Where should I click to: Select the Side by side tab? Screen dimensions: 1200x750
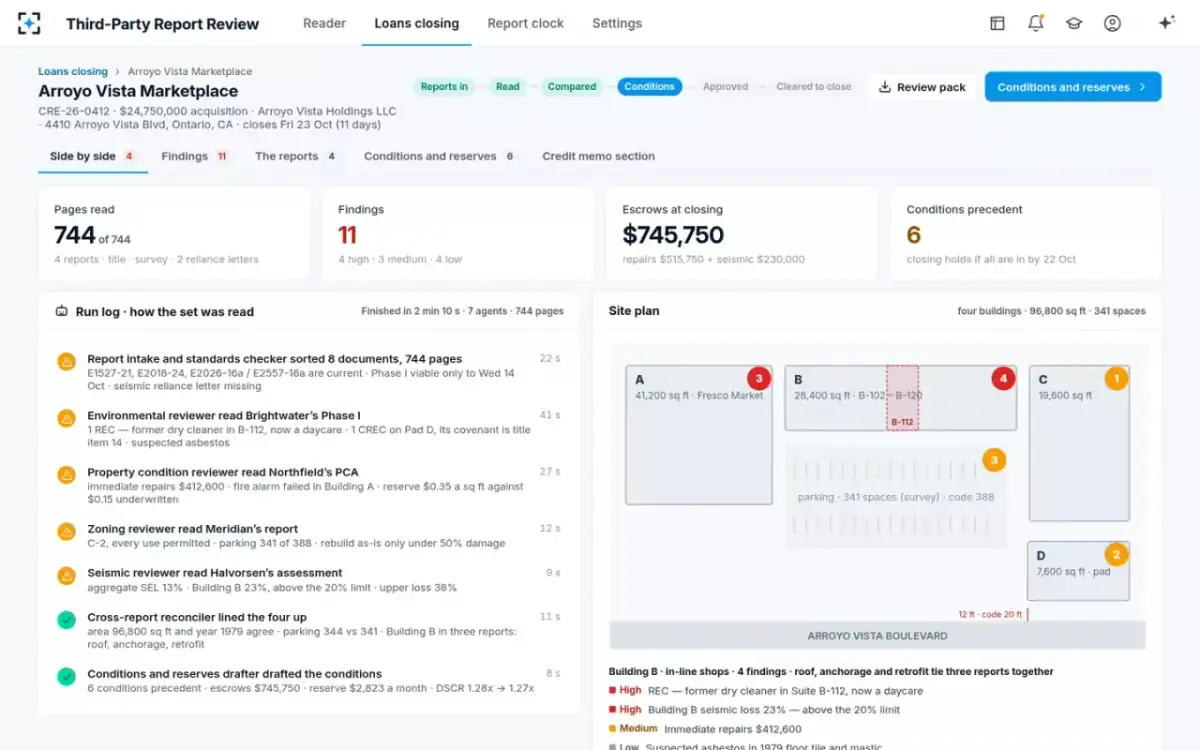(92, 156)
